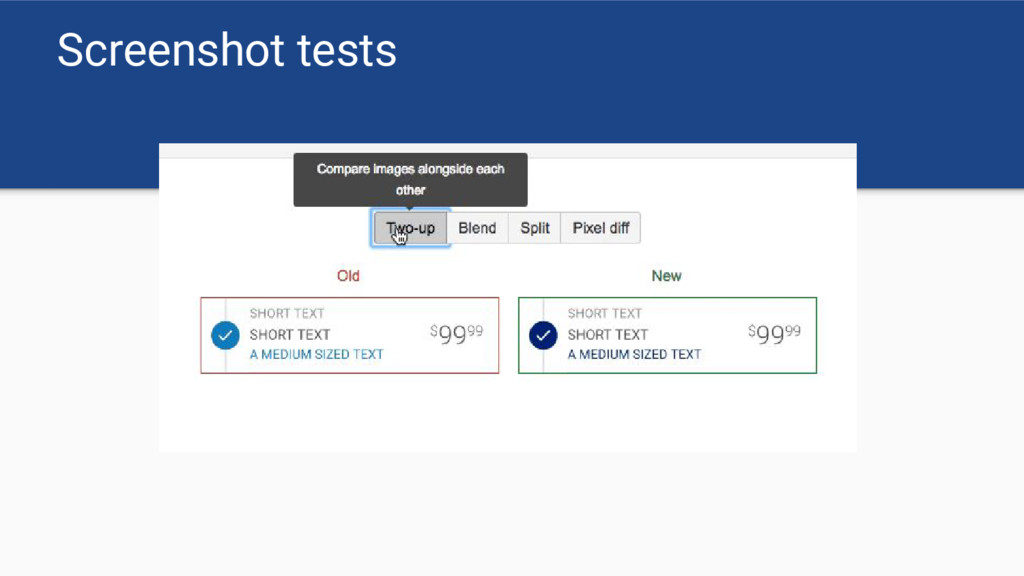Click the dark navy checkmark in New card

point(543,335)
